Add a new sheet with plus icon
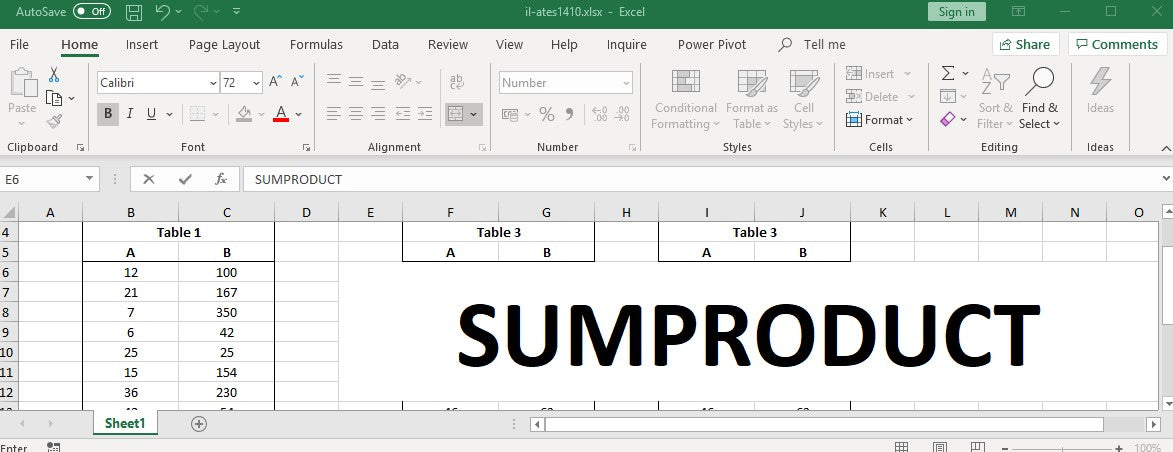The height and width of the screenshot is (452, 1173). (x=199, y=424)
